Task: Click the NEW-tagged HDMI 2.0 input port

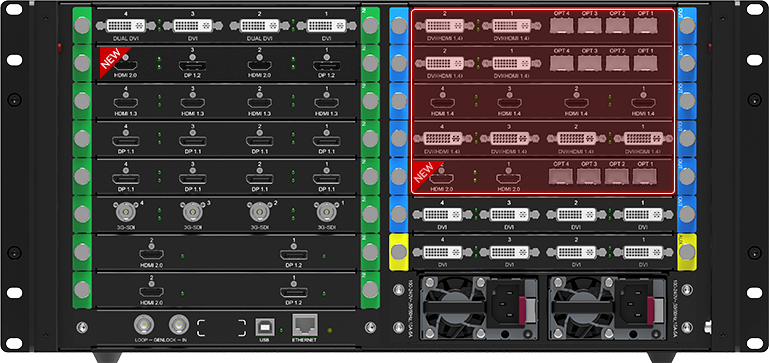Action: 126,66
